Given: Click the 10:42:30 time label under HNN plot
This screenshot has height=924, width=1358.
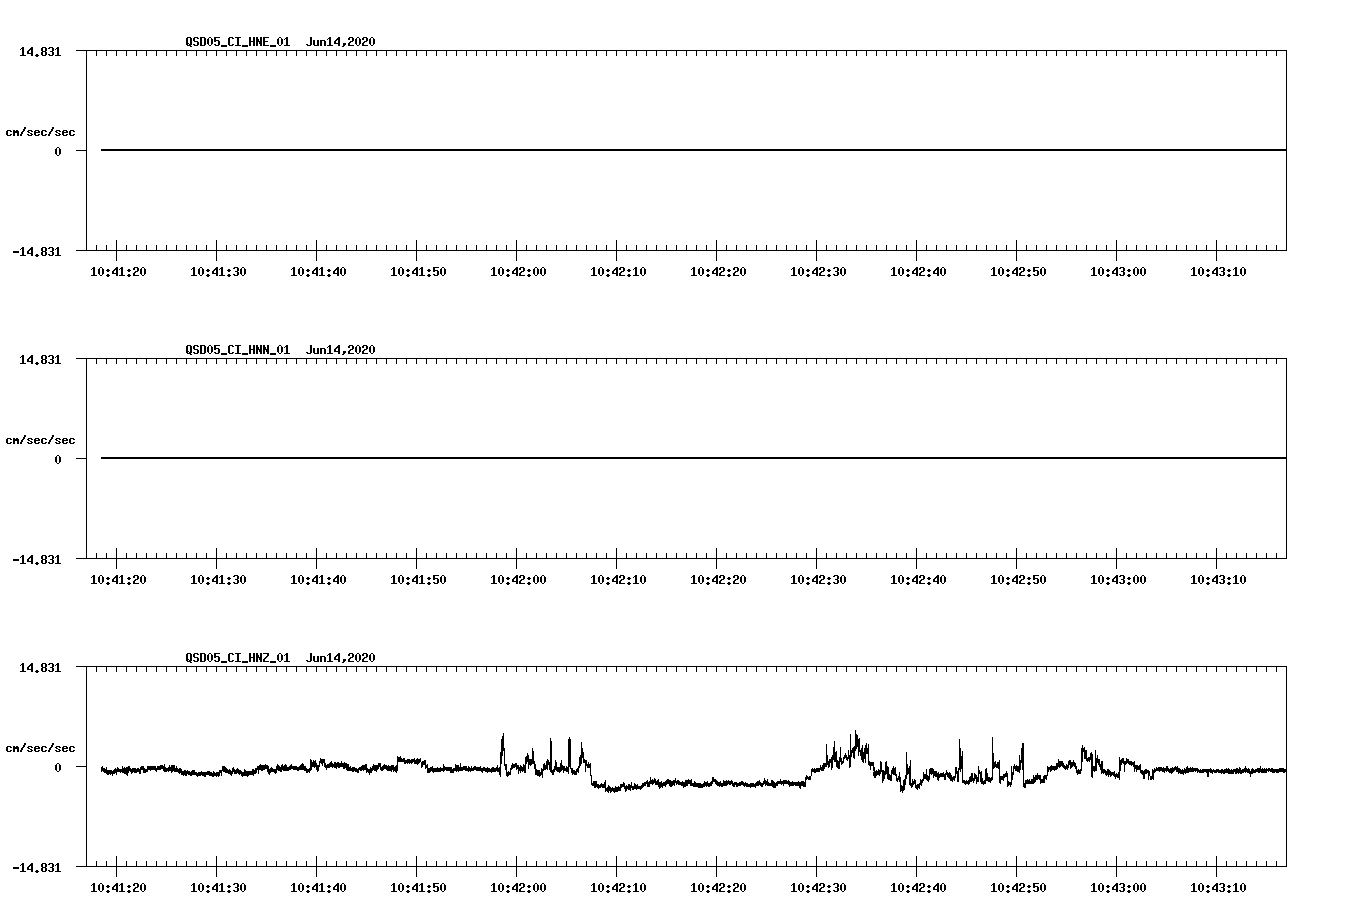Looking at the screenshot, I should click(818, 579).
